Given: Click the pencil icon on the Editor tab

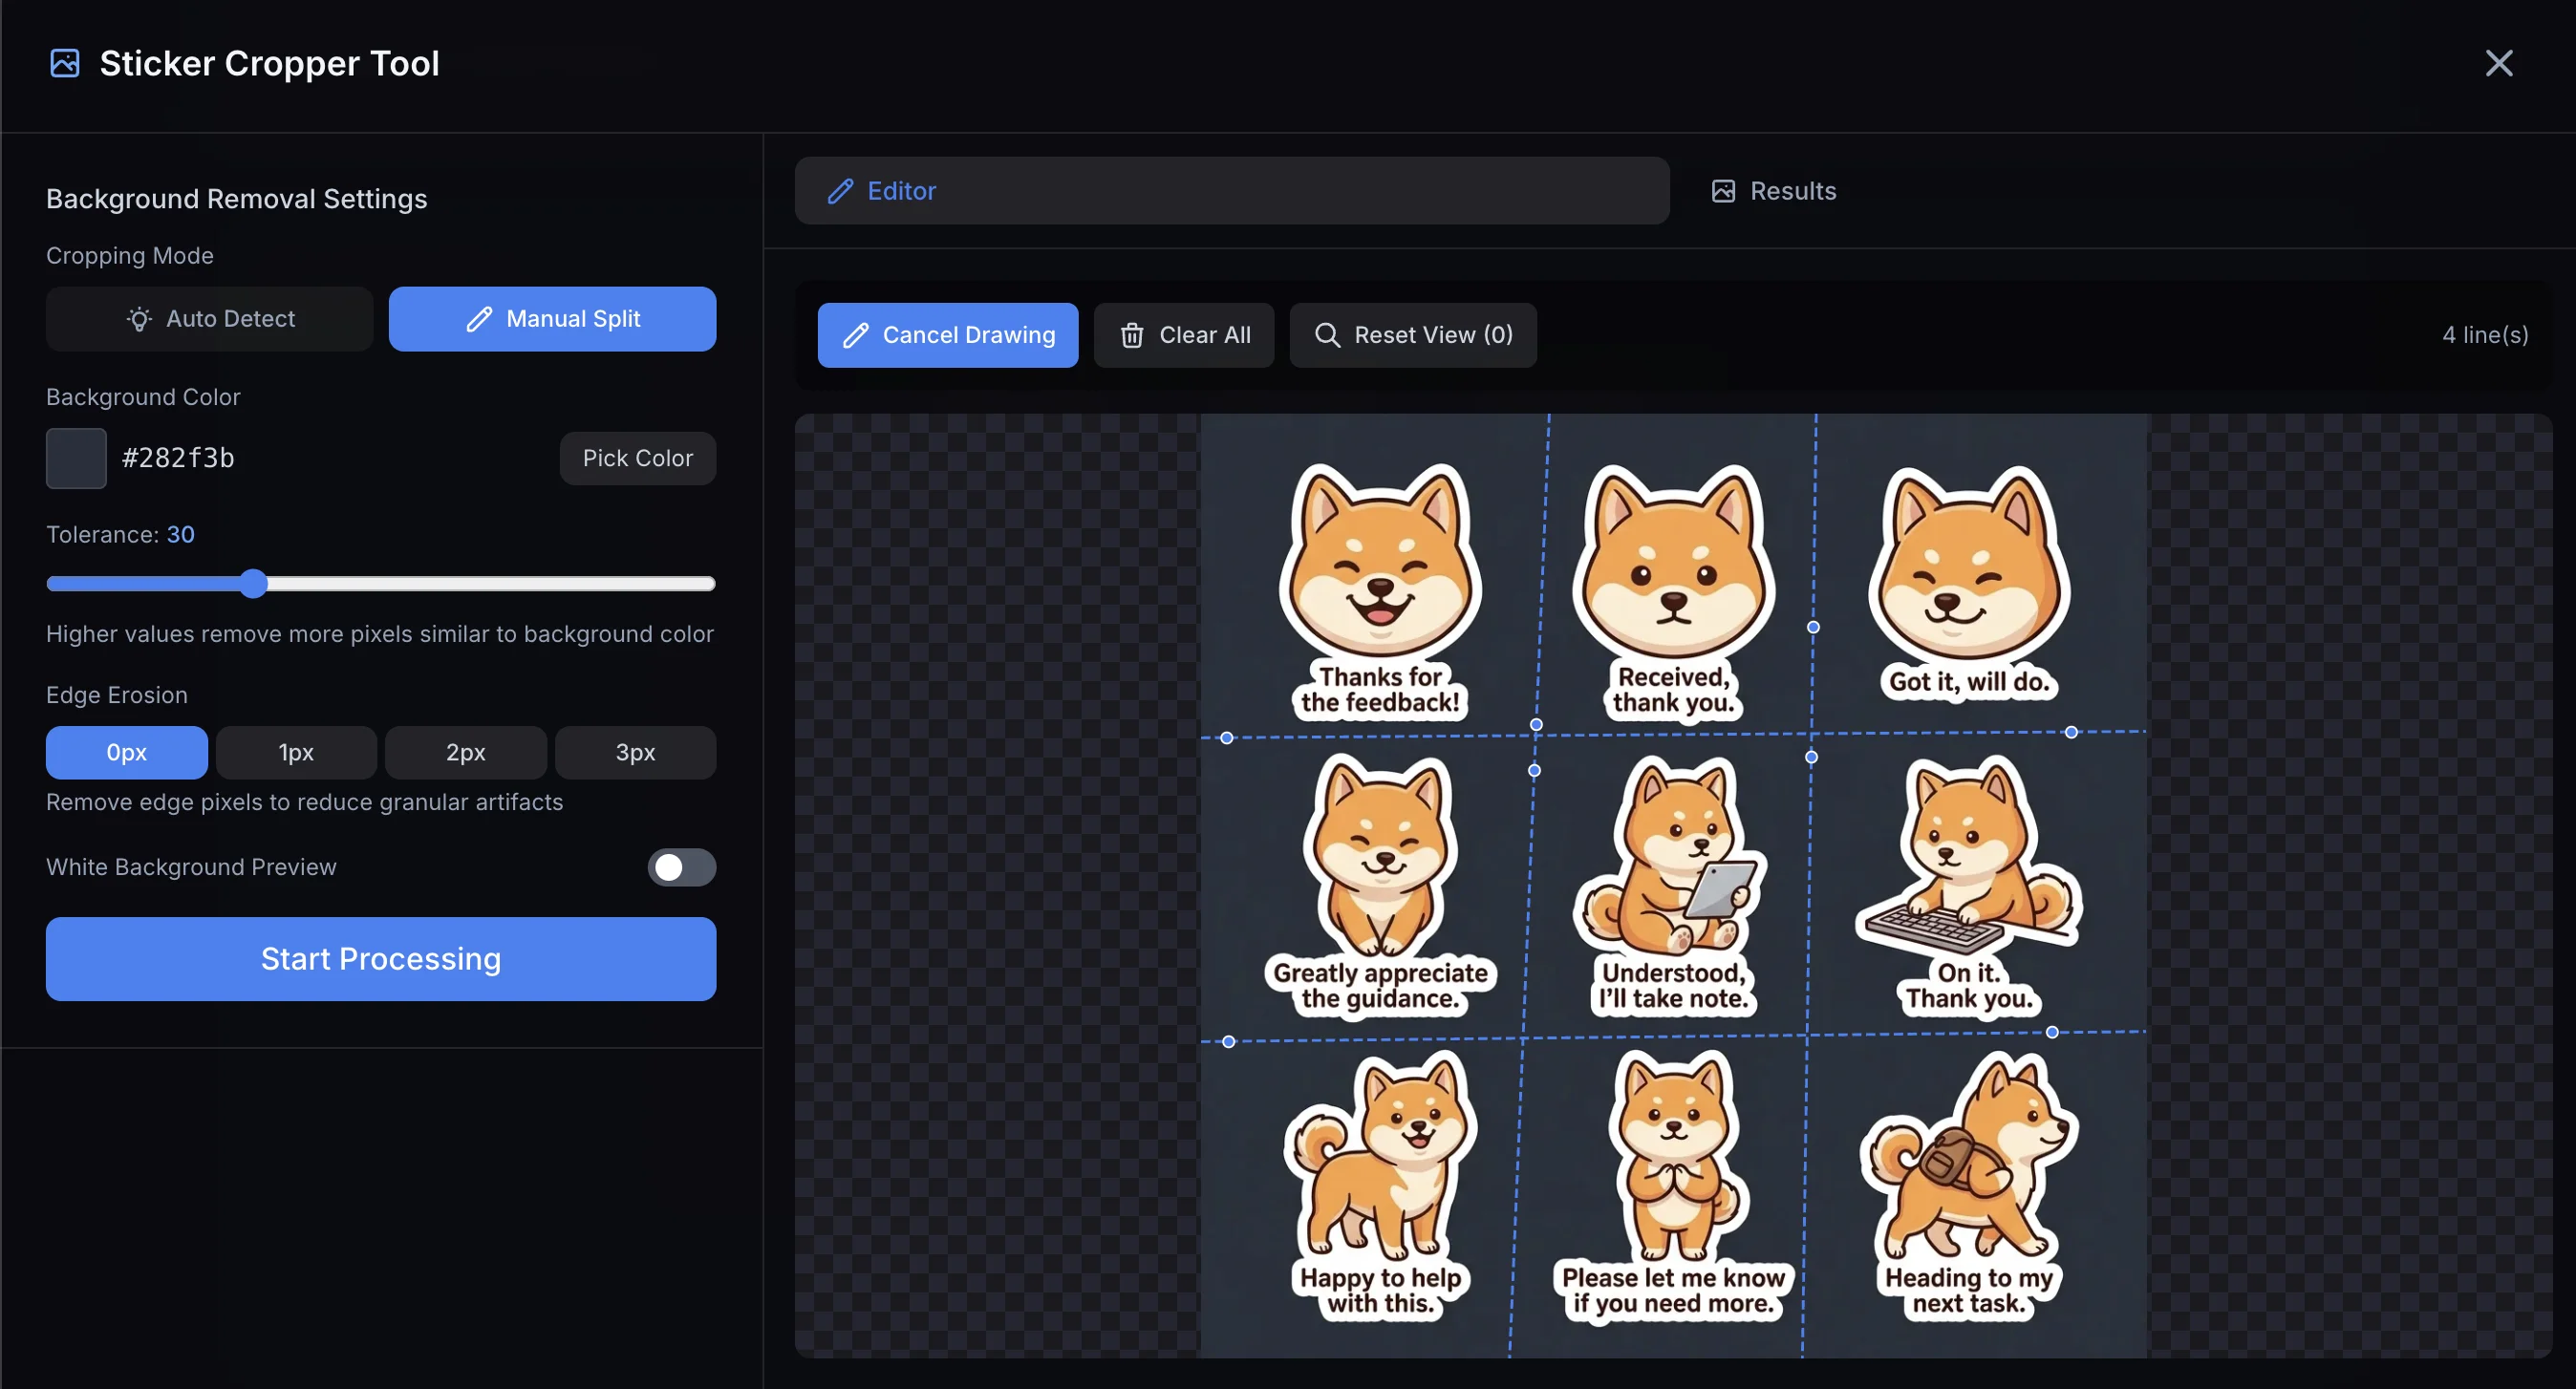Looking at the screenshot, I should pyautogui.click(x=840, y=191).
